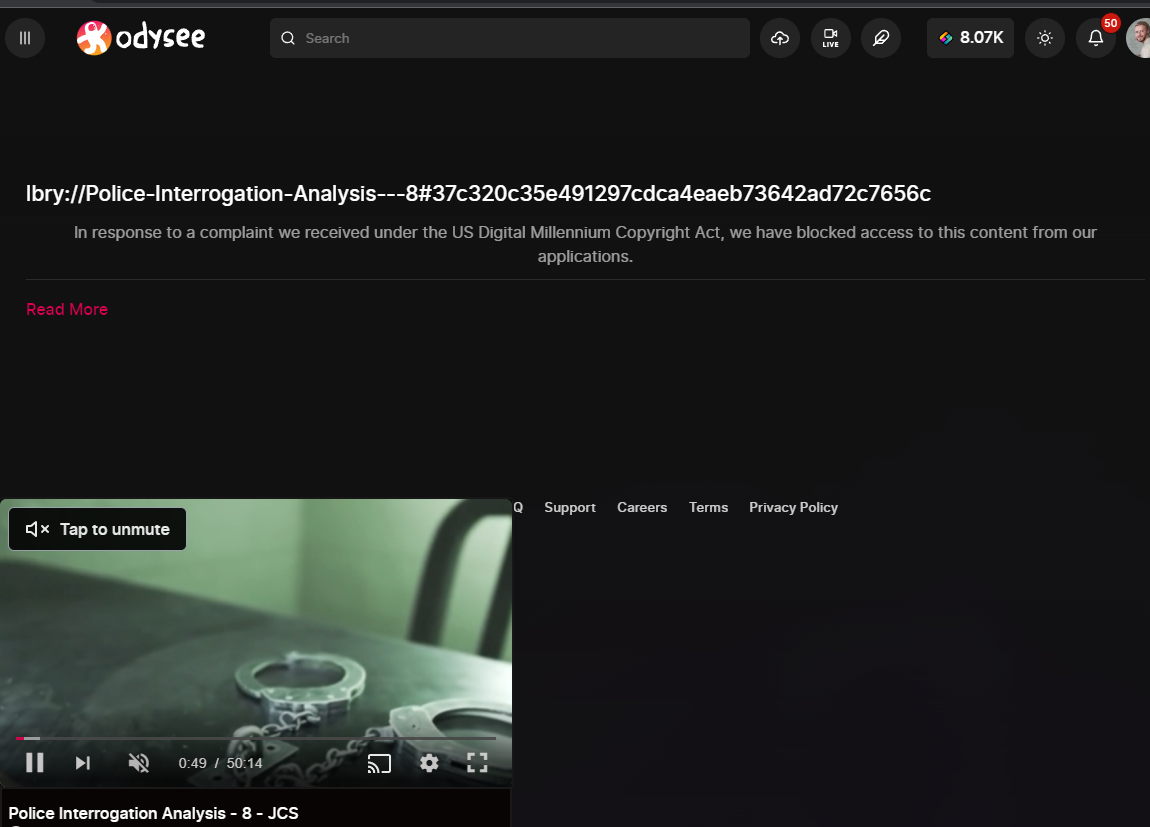This screenshot has width=1150, height=827.
Task: Click the Go Live camera icon
Action: tap(830, 38)
